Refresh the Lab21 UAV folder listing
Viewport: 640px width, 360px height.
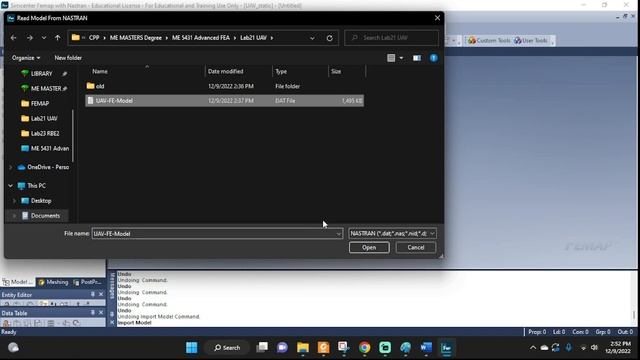(329, 38)
